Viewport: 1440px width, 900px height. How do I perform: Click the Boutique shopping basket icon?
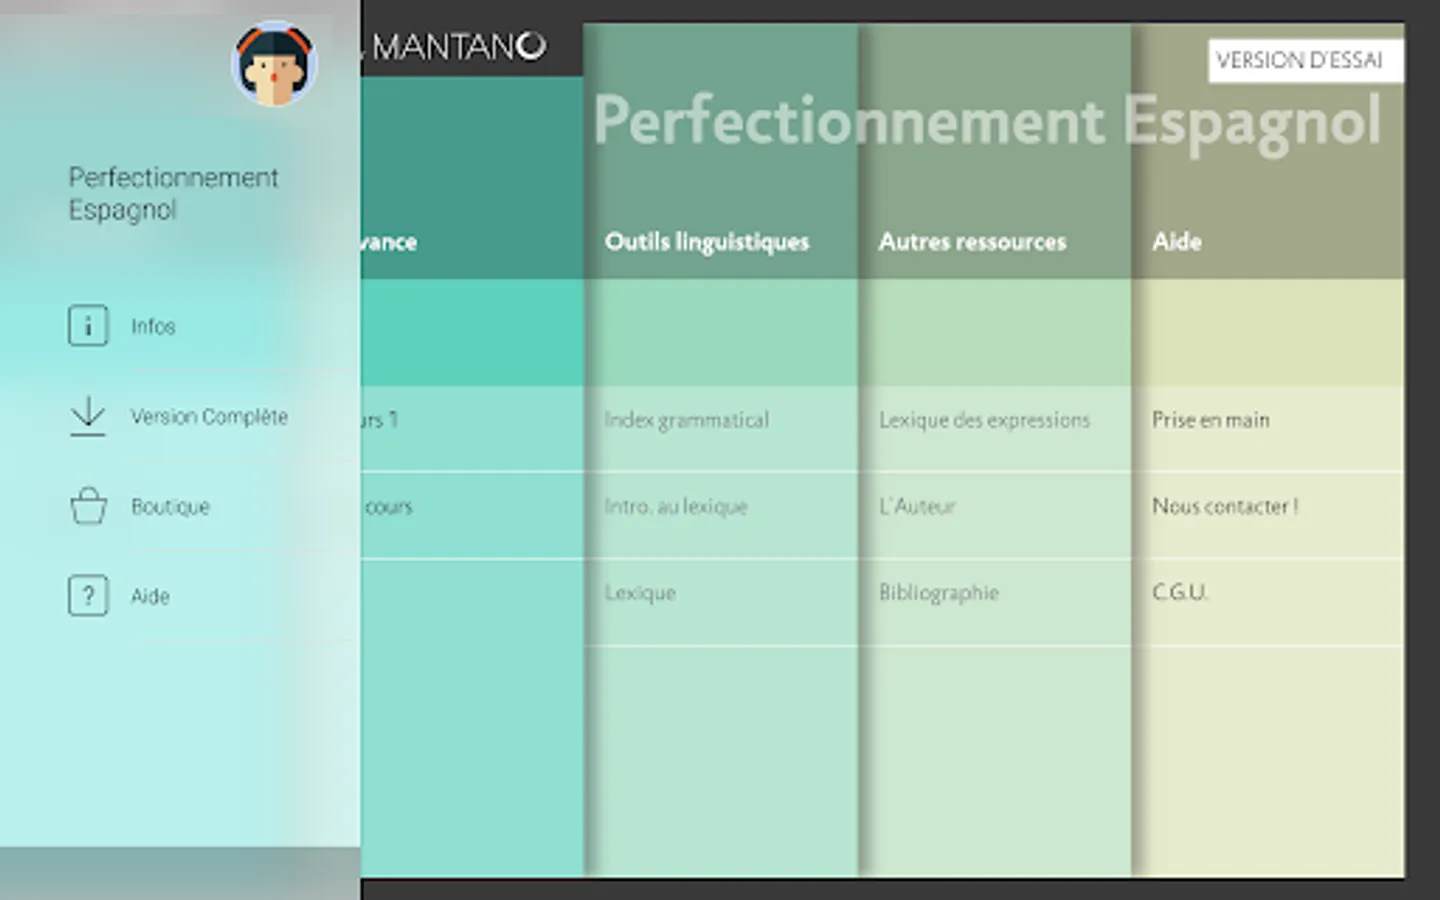[88, 506]
